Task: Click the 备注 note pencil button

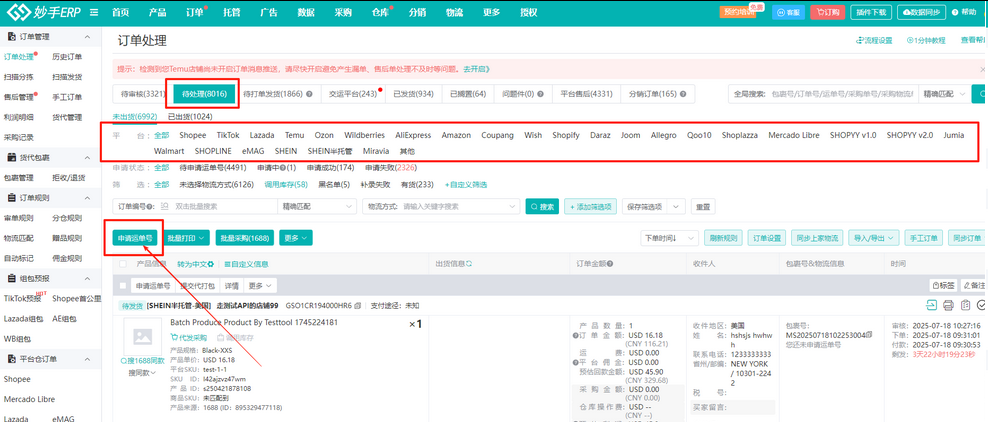Action: pyautogui.click(x=974, y=285)
